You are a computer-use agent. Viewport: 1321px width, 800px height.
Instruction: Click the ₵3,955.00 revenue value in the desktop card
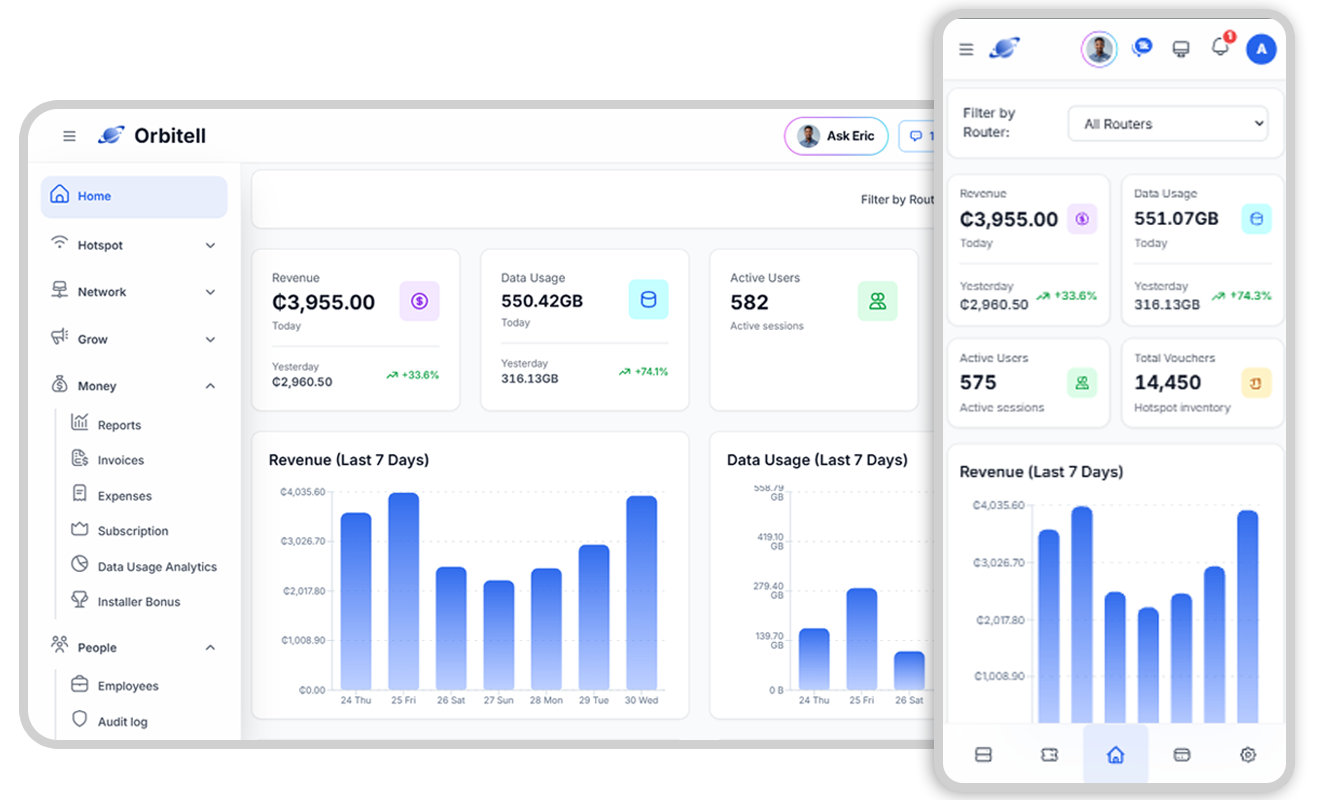[323, 302]
